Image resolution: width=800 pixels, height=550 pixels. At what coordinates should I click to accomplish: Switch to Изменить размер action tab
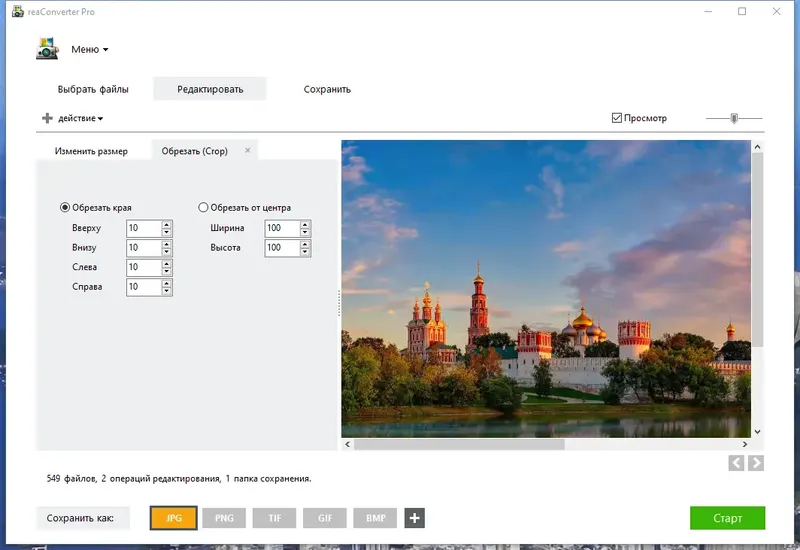point(91,151)
